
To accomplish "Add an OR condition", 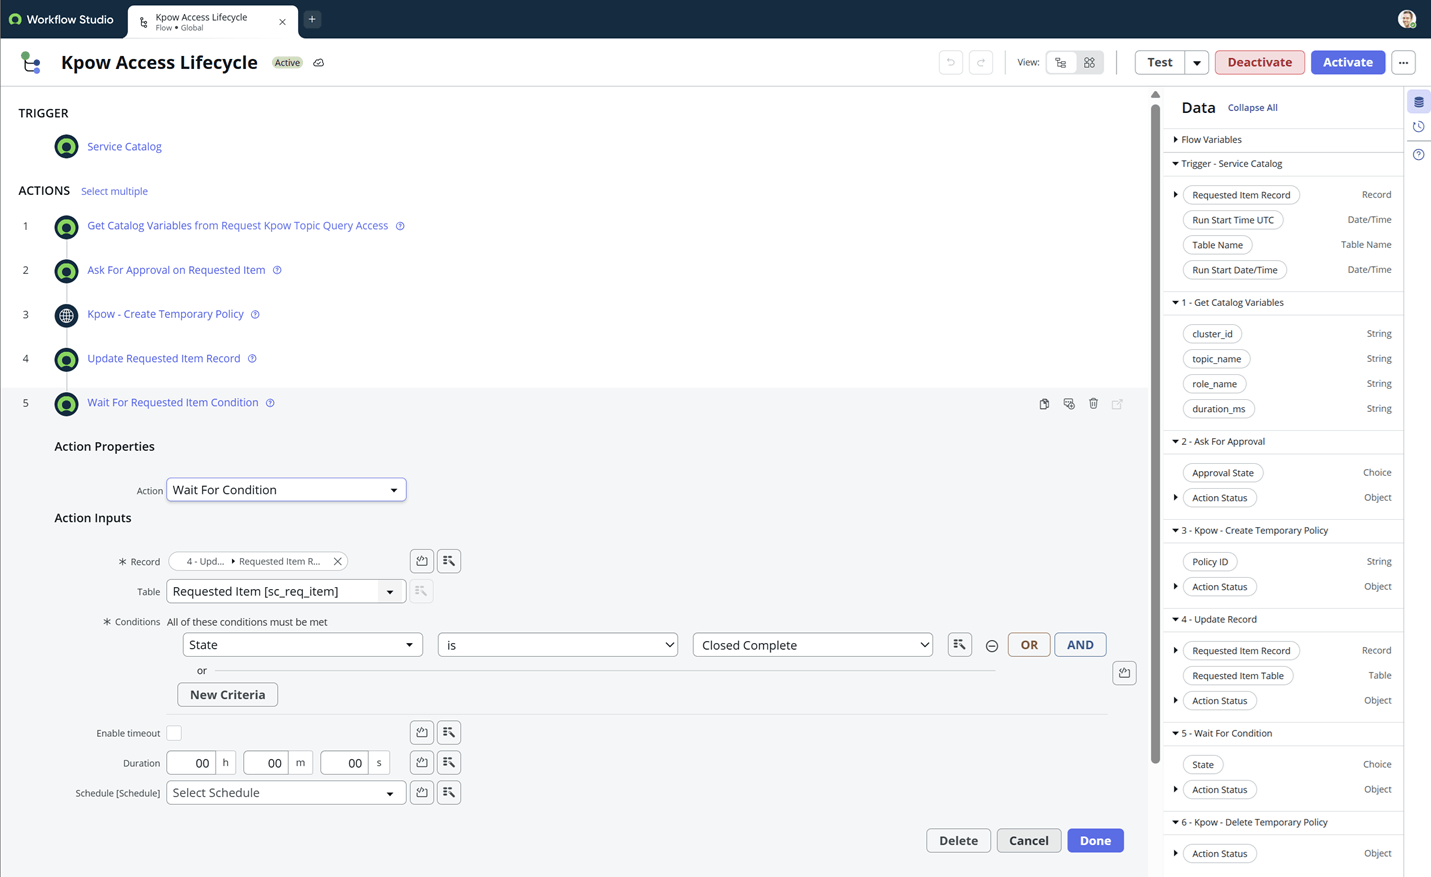I will [x=1029, y=645].
